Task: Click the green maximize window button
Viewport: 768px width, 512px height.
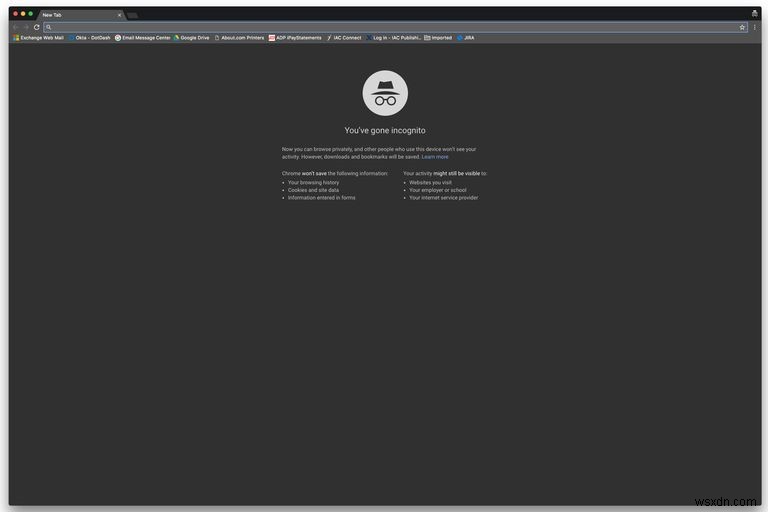Action: [30, 14]
